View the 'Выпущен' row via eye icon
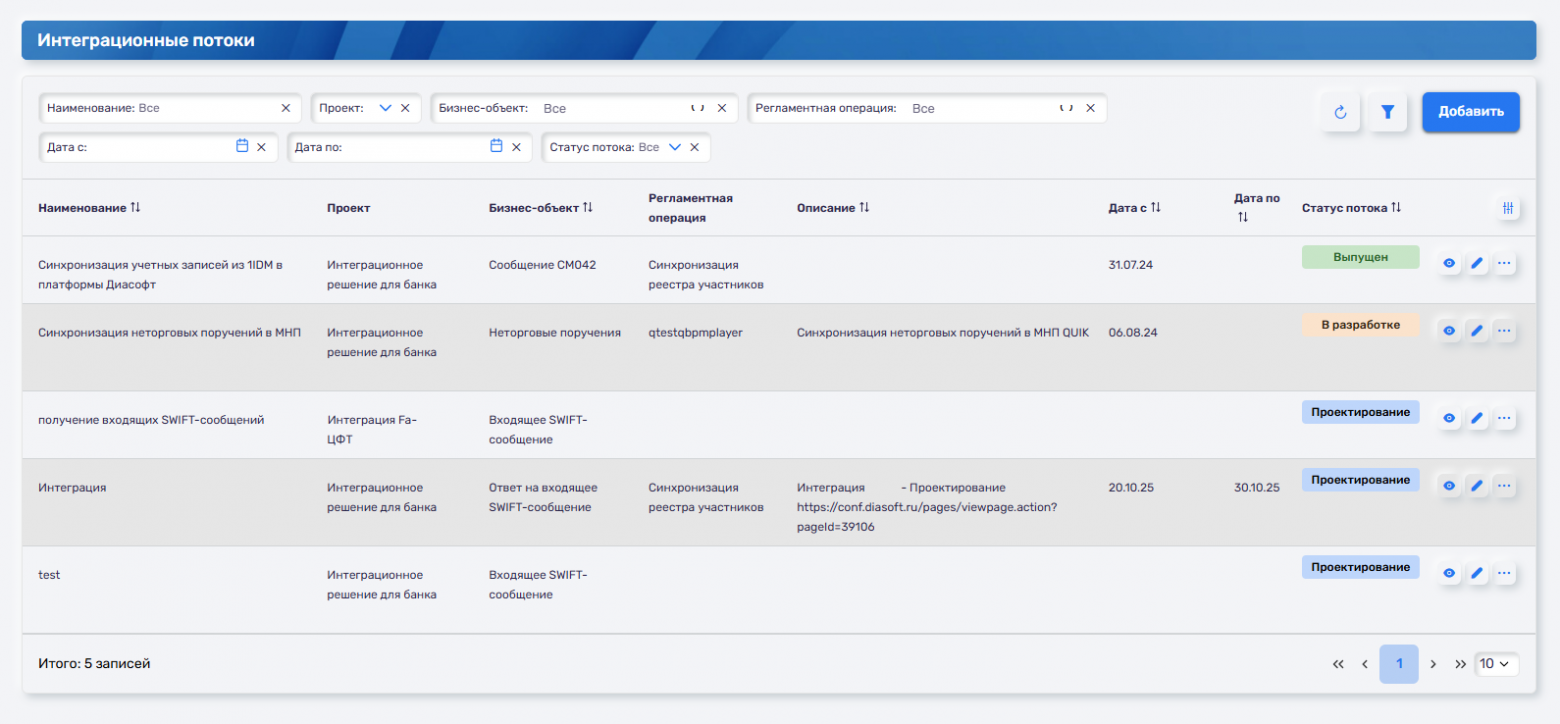This screenshot has height=724, width=1560. 1449,264
